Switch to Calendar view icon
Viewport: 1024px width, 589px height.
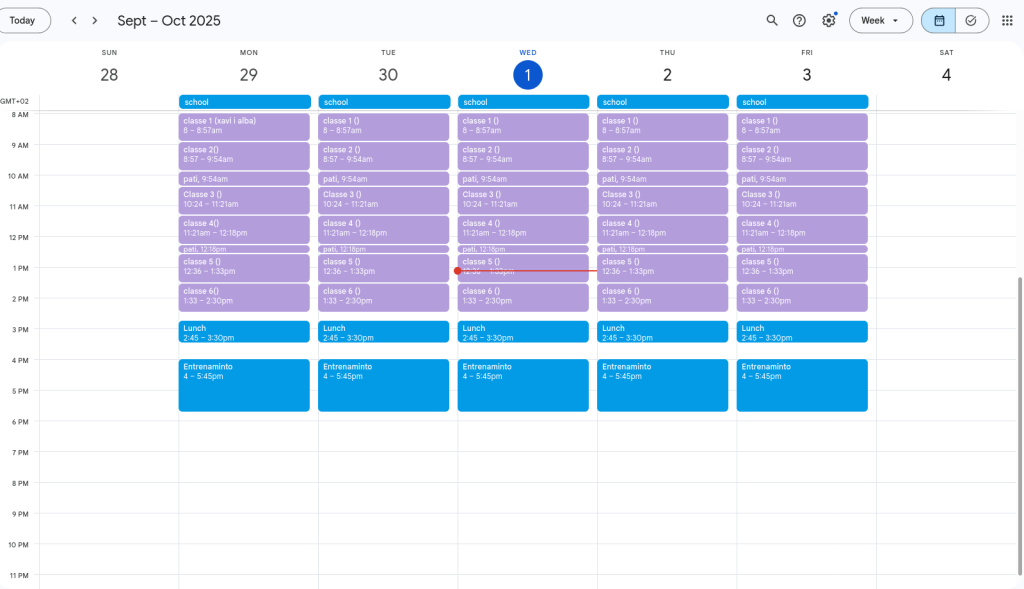pos(939,20)
